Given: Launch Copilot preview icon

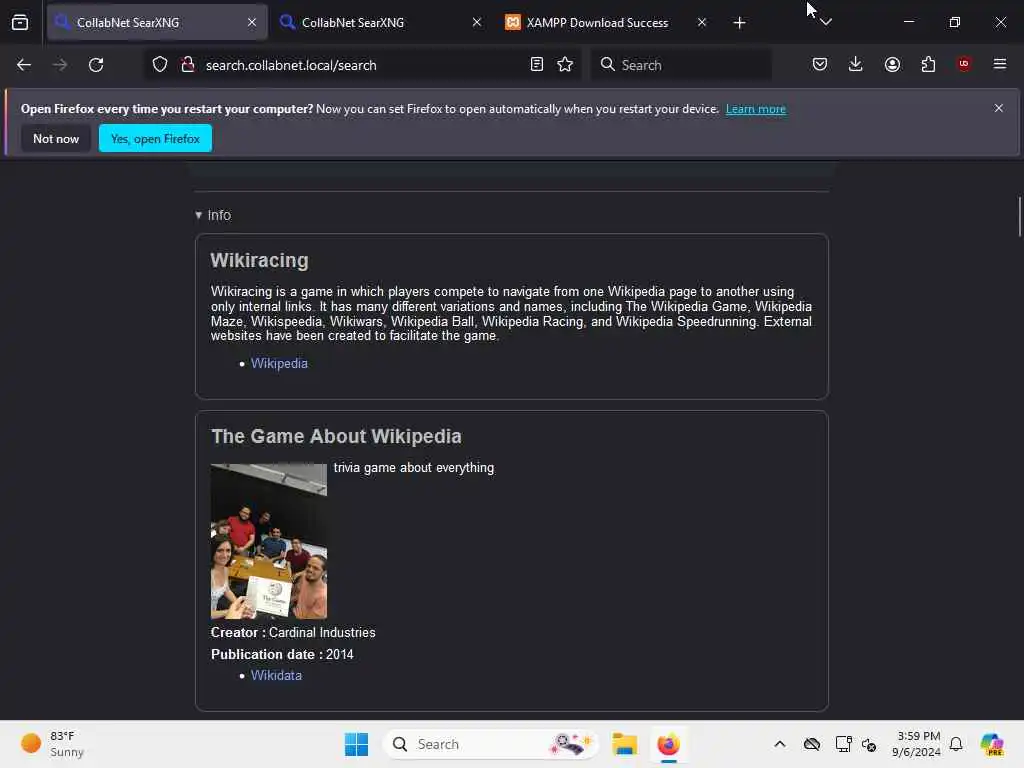Looking at the screenshot, I should point(991,744).
